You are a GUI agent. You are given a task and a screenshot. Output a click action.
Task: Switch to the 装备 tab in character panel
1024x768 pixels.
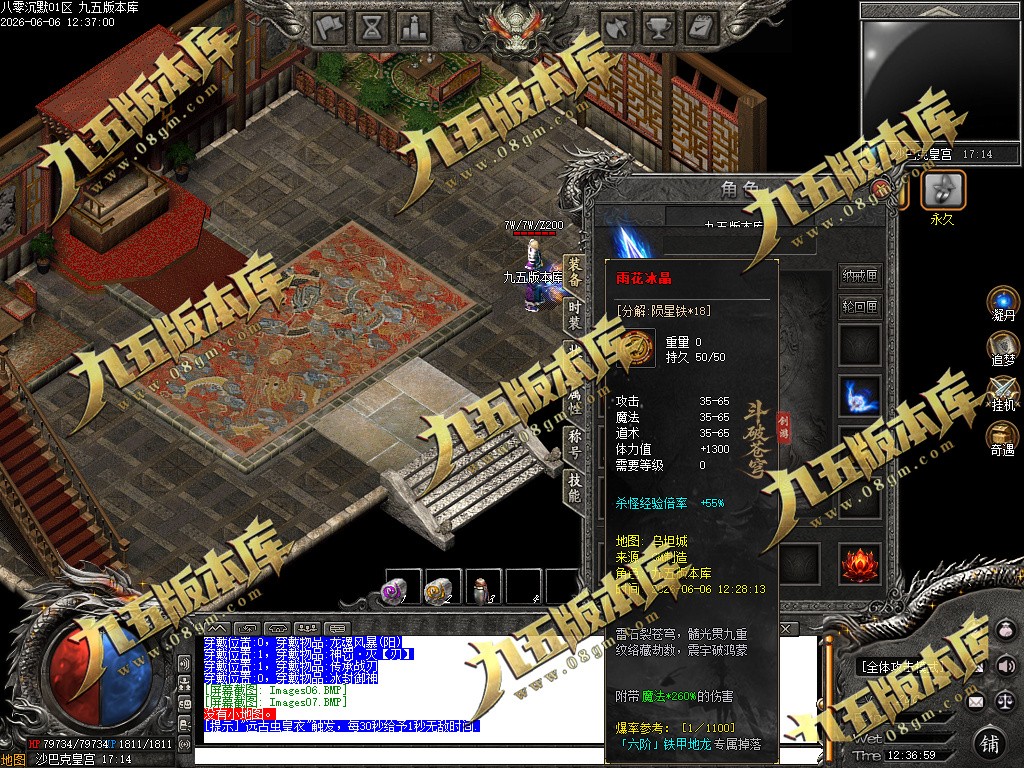[x=574, y=272]
